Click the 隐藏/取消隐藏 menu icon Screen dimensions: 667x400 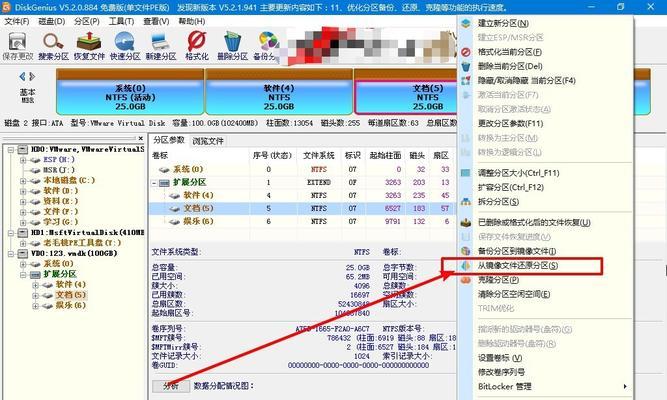(466, 80)
